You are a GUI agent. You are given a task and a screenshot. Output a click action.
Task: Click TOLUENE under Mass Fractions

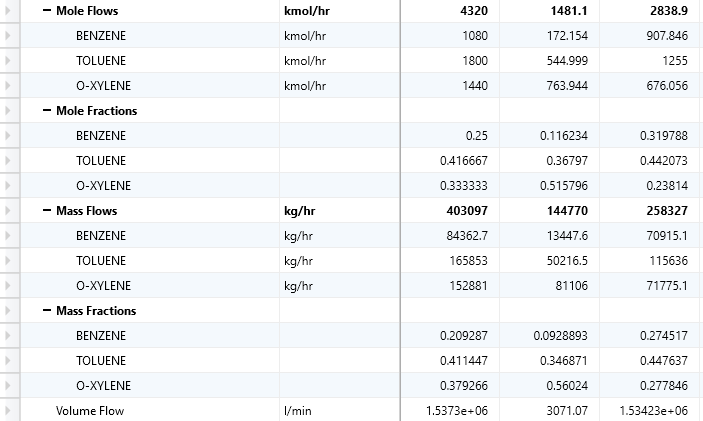tap(101, 361)
